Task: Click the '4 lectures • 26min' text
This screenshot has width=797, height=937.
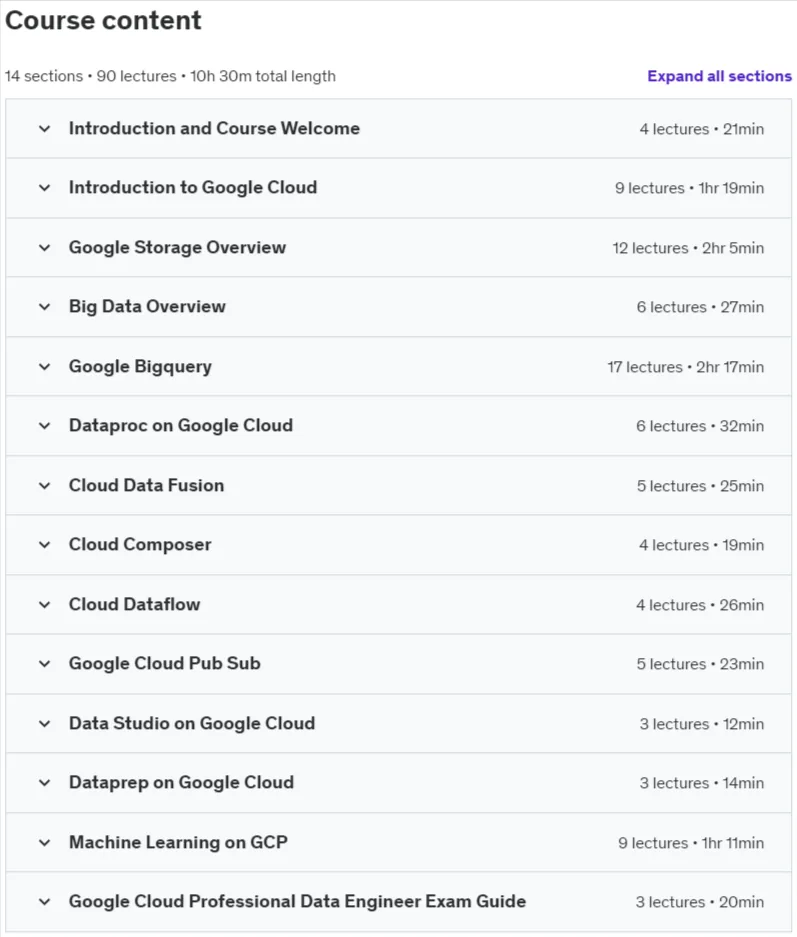Action: [700, 605]
